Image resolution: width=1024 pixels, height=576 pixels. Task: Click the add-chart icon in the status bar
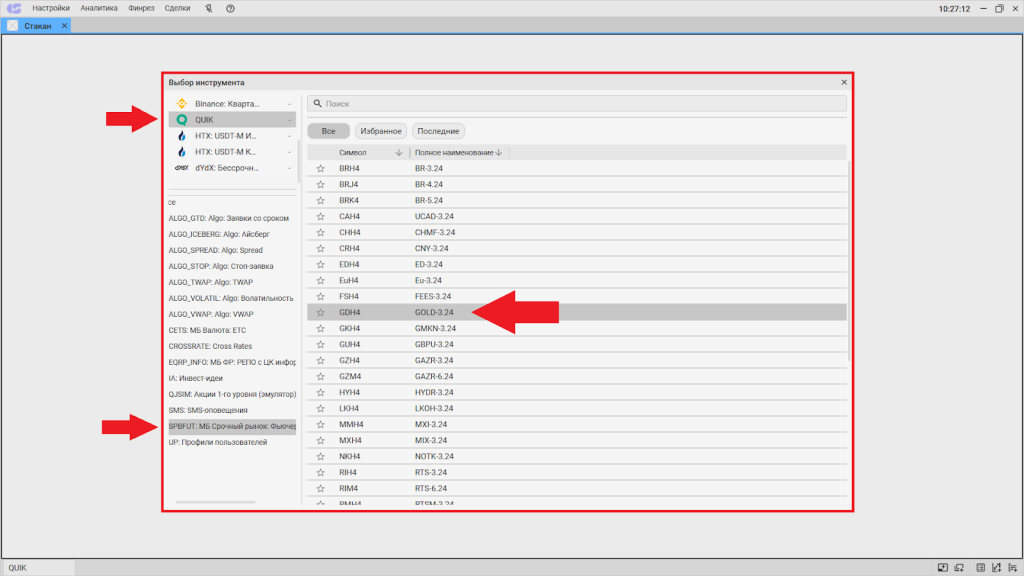tap(996, 568)
